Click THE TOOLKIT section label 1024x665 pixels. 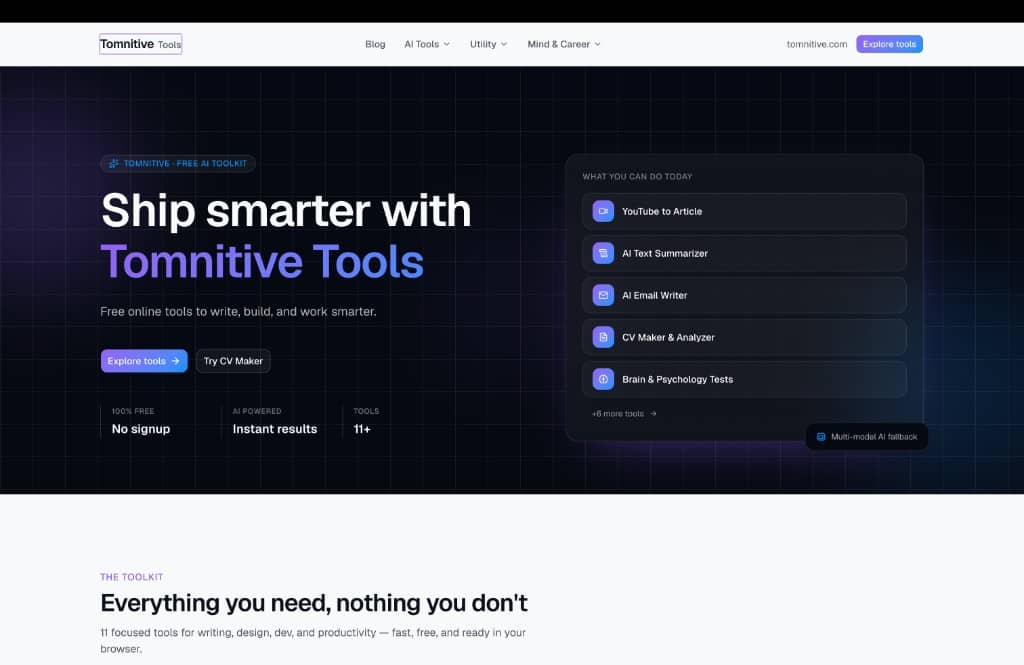click(x=131, y=577)
